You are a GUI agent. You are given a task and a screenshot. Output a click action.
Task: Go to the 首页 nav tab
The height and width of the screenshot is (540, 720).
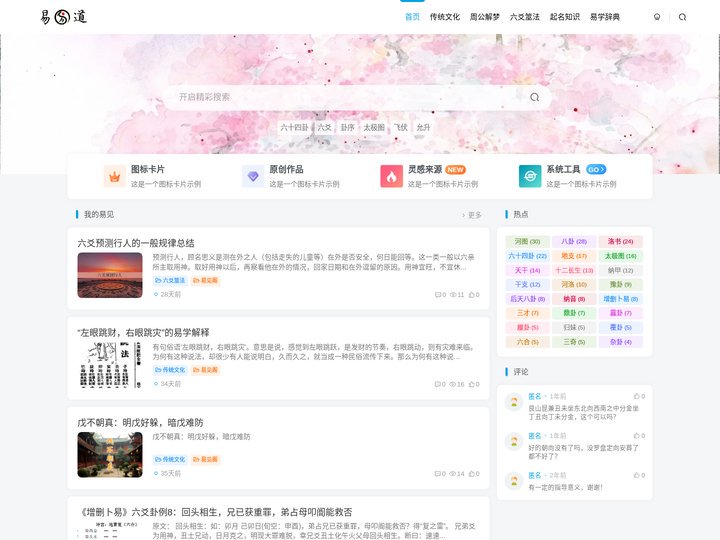(x=412, y=17)
